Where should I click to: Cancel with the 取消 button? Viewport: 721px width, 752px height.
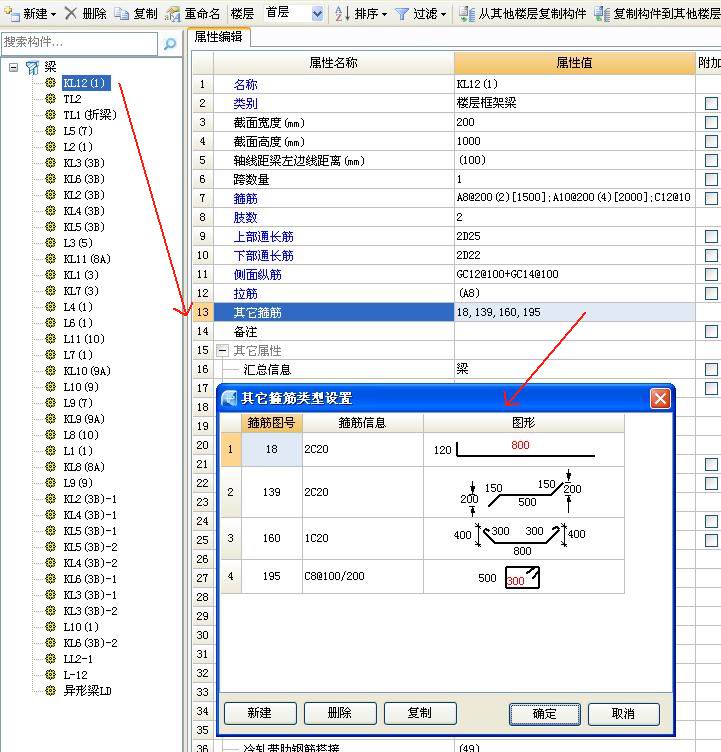(624, 714)
